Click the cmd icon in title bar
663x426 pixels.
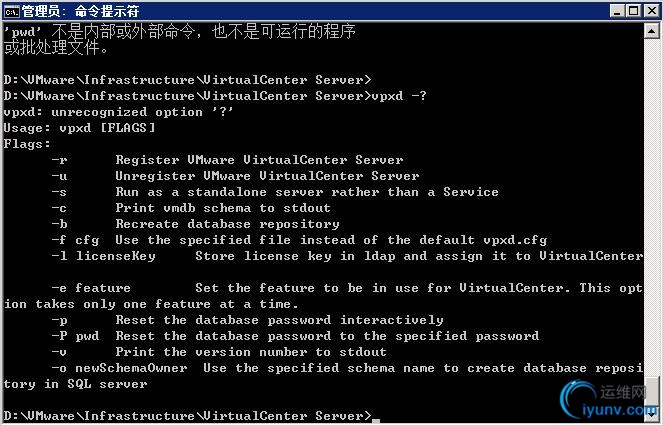pyautogui.click(x=11, y=11)
